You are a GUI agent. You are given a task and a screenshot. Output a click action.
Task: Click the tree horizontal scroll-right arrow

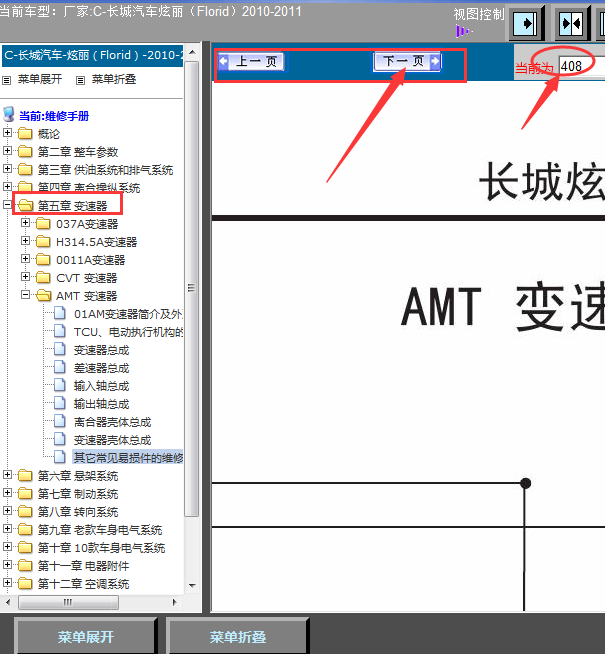[174, 602]
